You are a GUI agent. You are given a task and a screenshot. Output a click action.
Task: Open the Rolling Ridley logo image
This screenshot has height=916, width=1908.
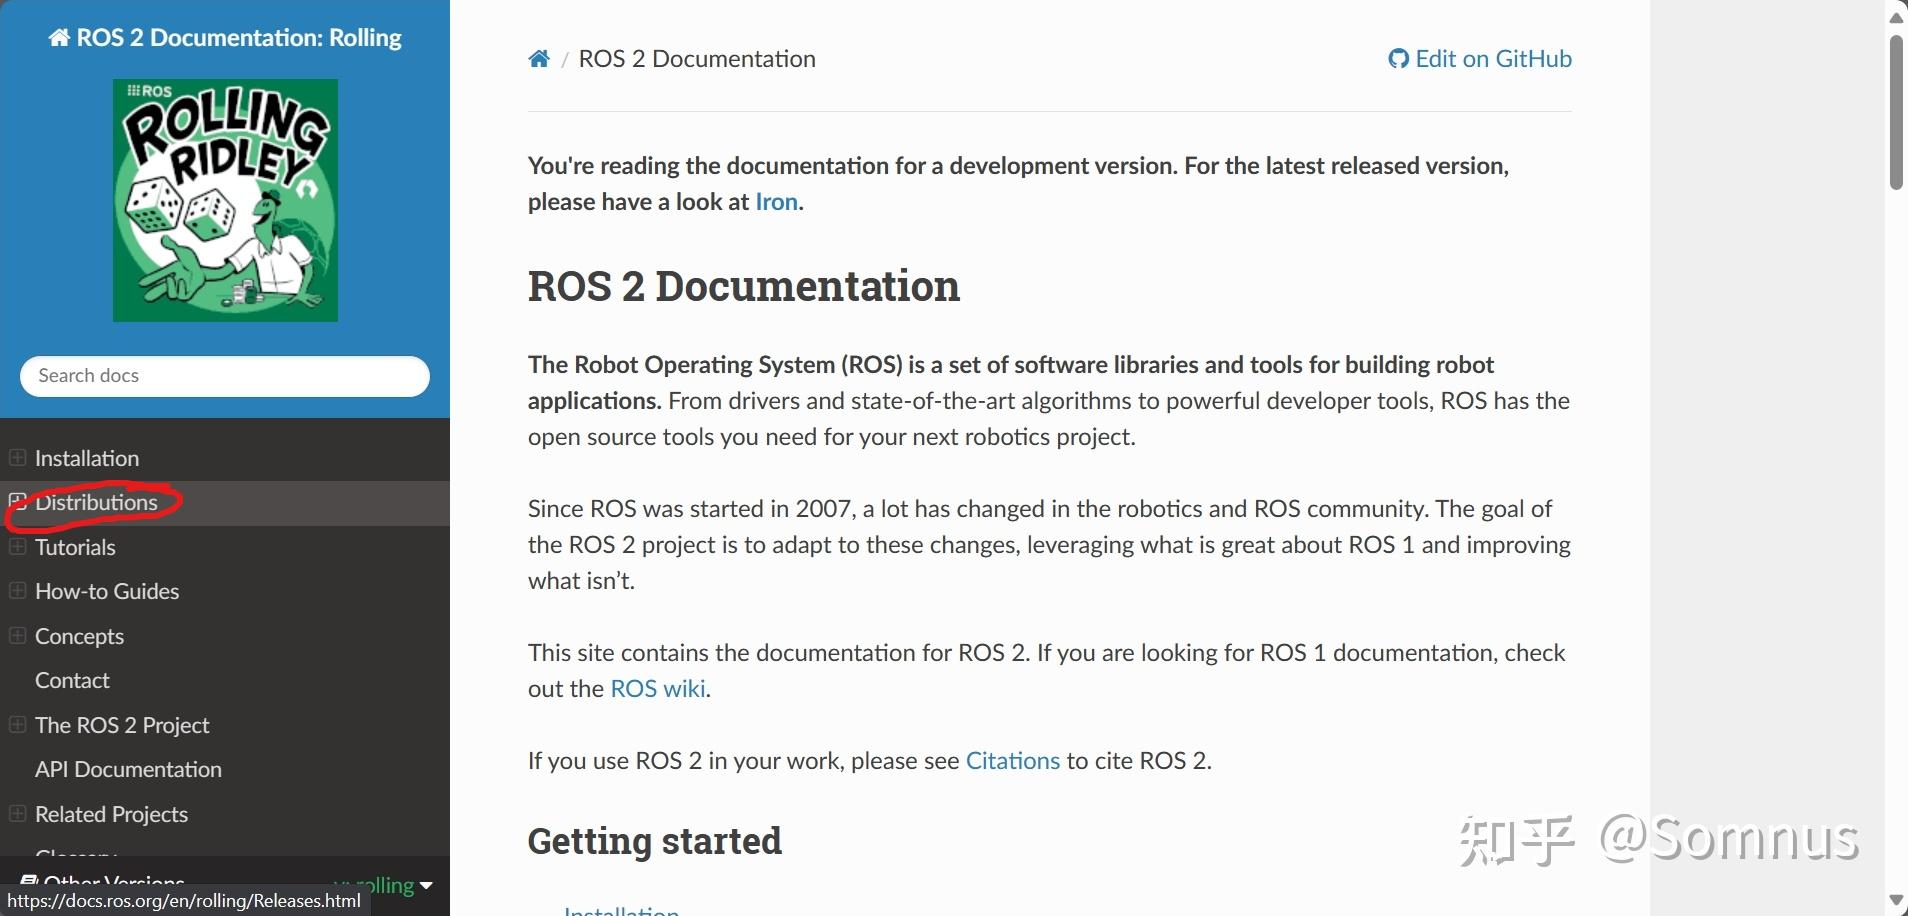pyautogui.click(x=224, y=199)
